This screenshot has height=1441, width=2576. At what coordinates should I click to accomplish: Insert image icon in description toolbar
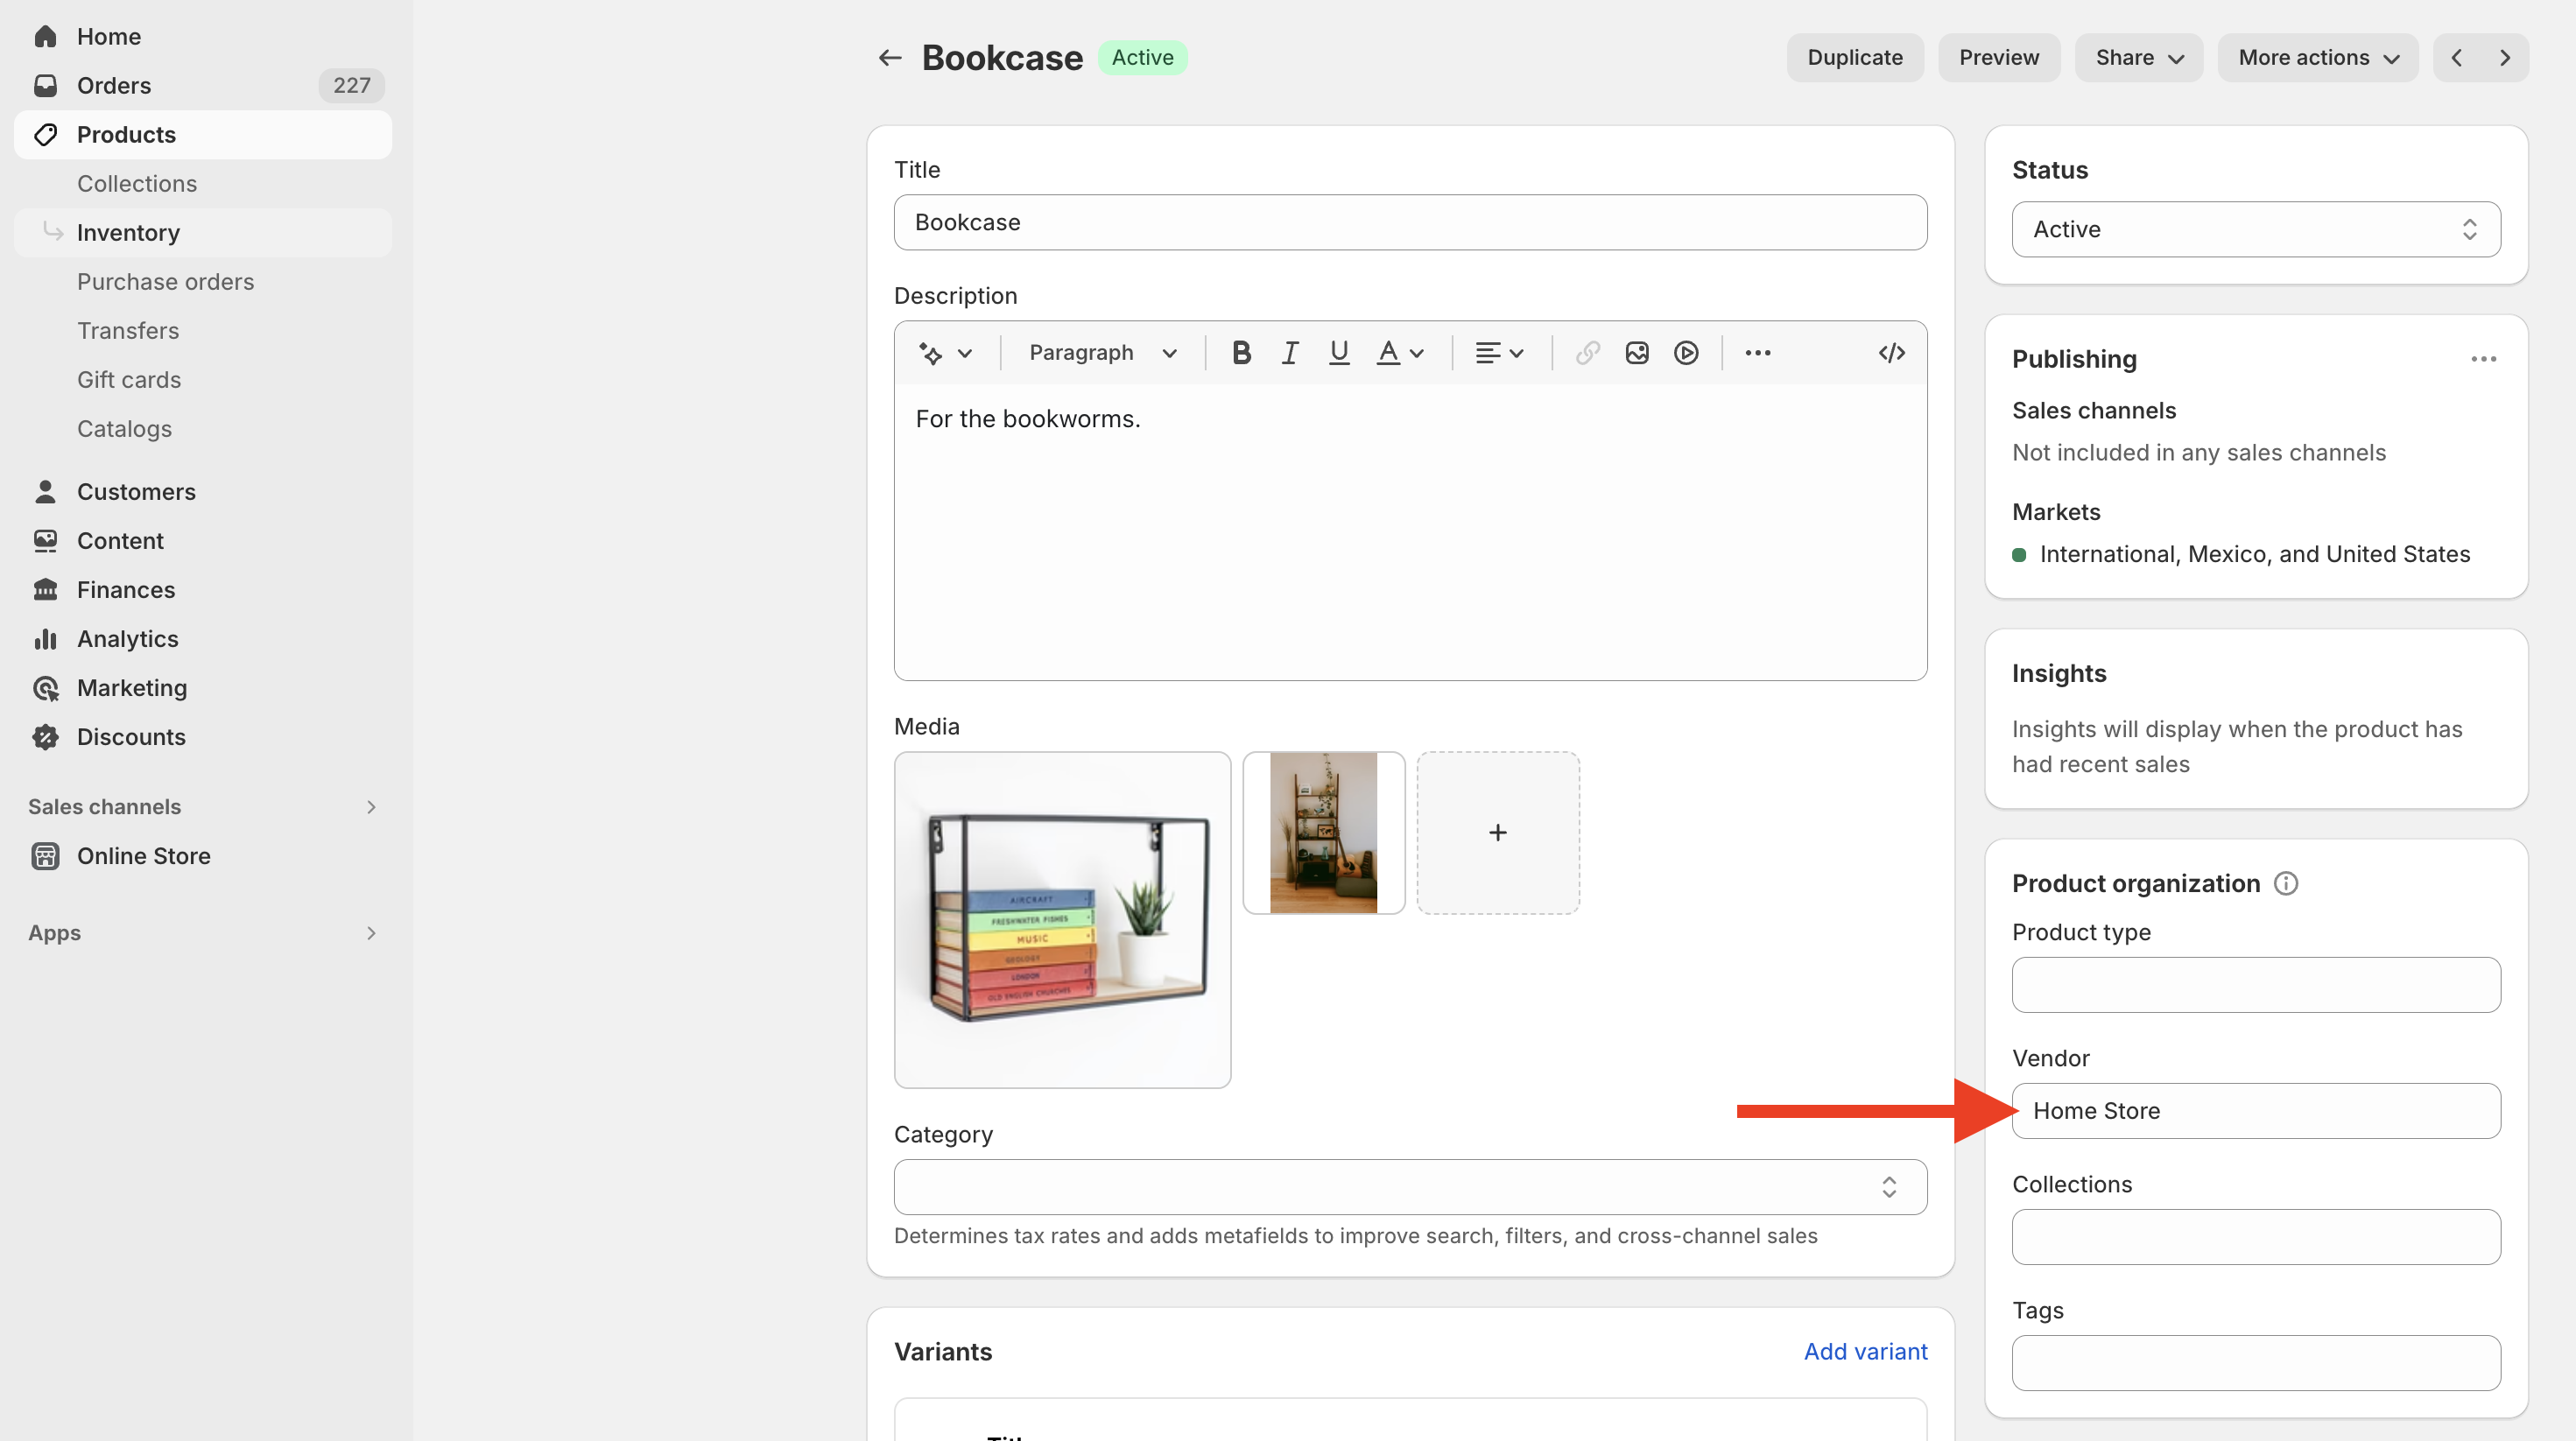coord(1637,353)
